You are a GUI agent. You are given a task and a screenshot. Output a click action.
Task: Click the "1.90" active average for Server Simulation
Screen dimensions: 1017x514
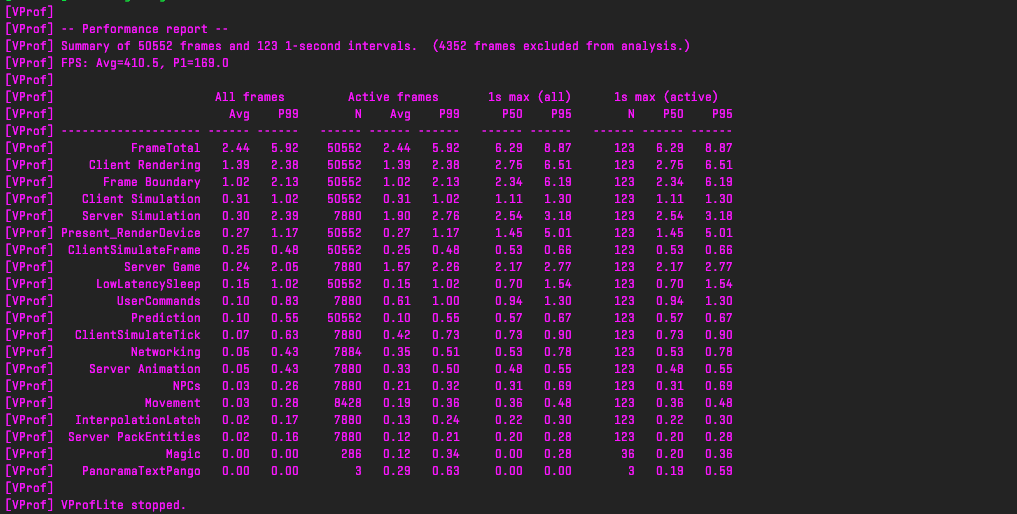[396, 215]
